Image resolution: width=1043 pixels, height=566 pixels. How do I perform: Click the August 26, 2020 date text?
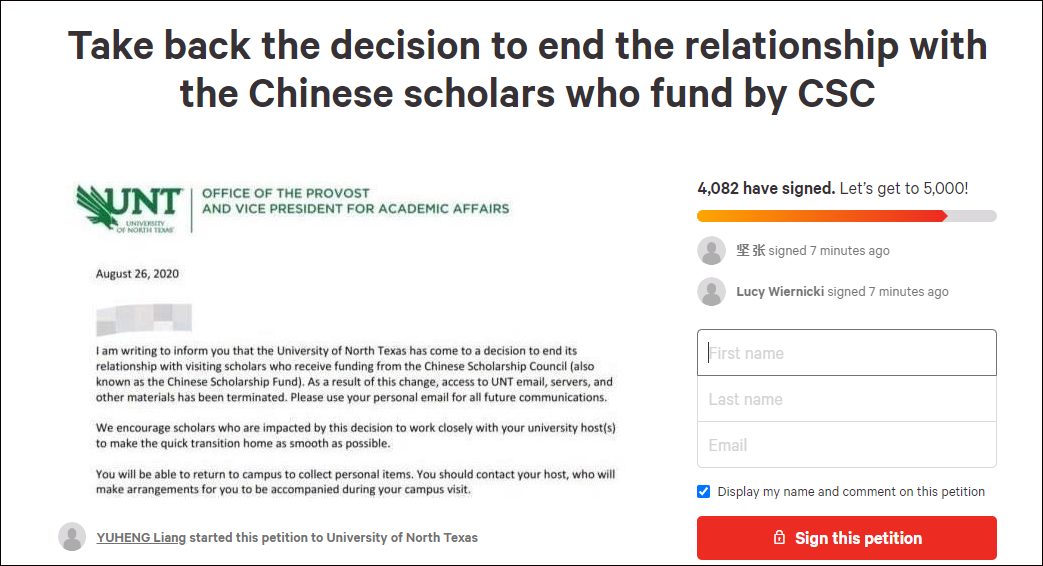coord(137,273)
